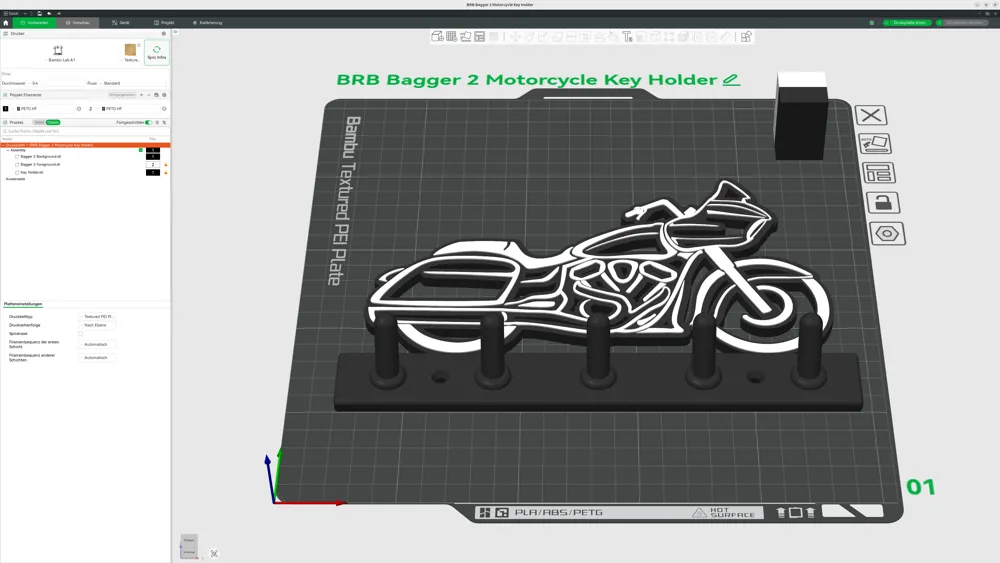The height and width of the screenshot is (563, 1000).
Task: Click the Measure ruler tool icon
Action: click(726, 37)
